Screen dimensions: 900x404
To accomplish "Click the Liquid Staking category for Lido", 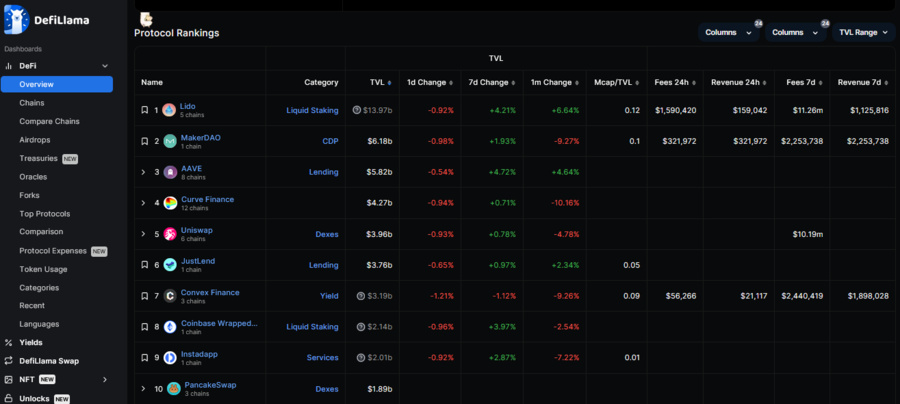I will tap(312, 110).
